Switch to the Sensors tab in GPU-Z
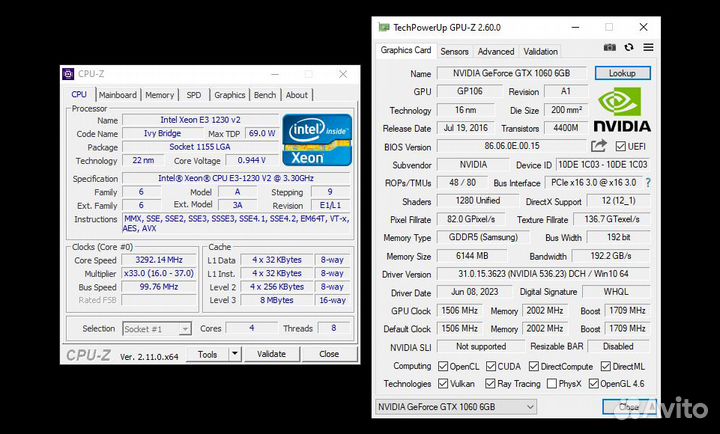The image size is (720, 434). point(454,51)
